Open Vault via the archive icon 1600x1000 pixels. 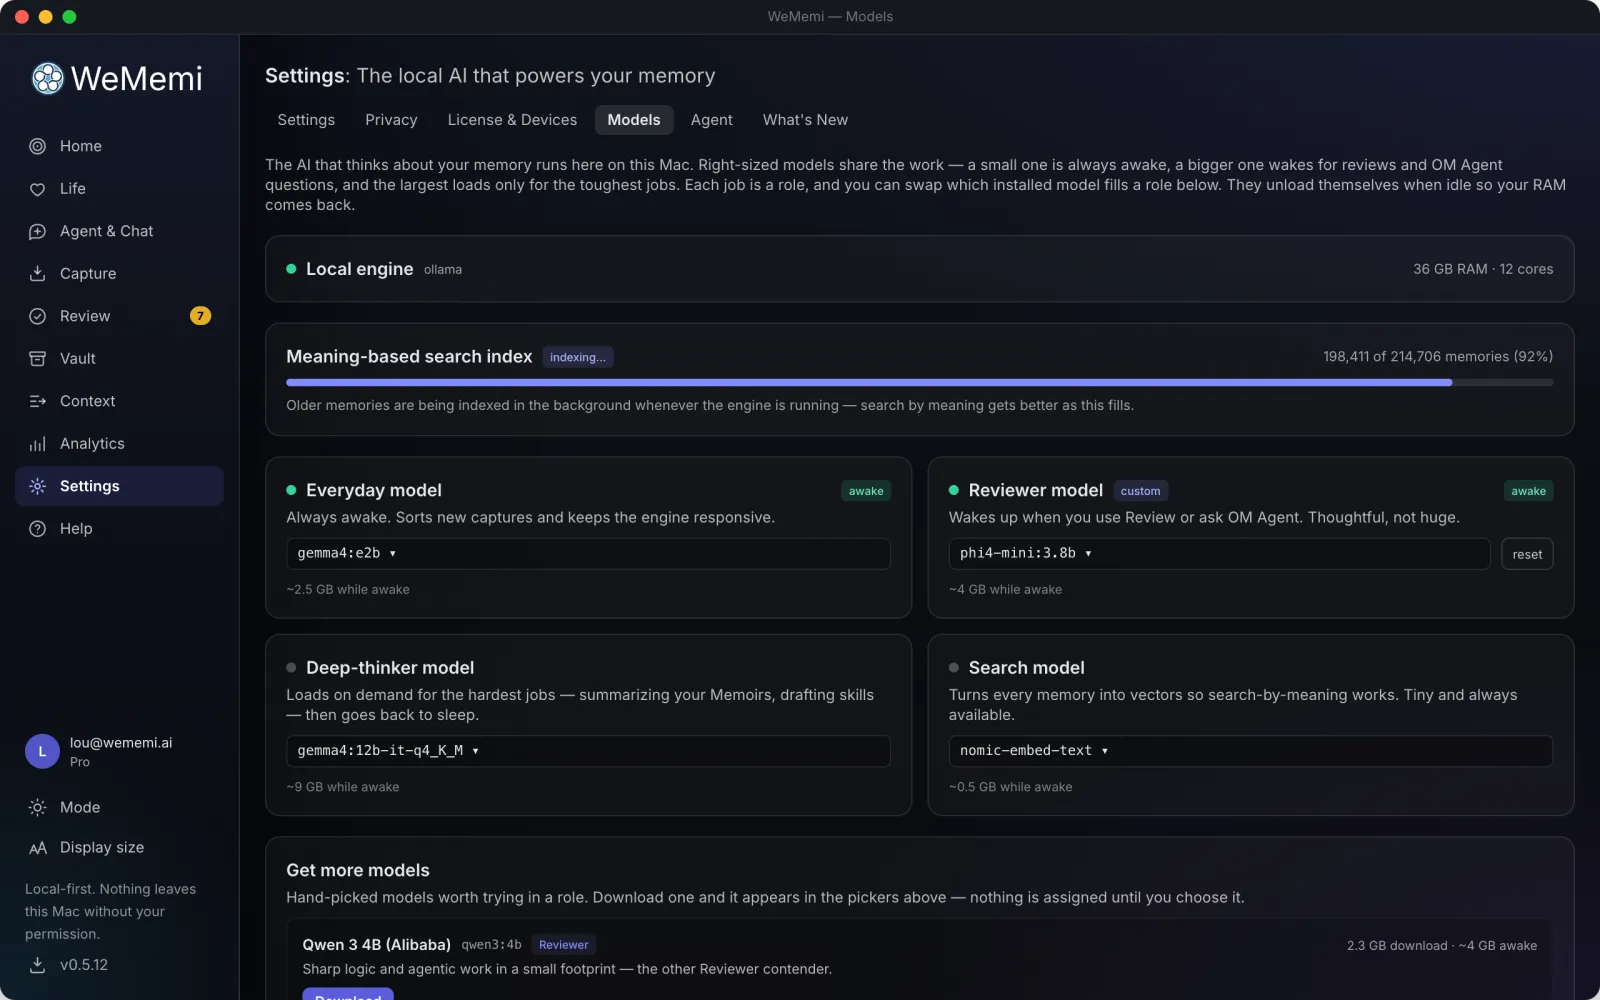[x=37, y=359]
